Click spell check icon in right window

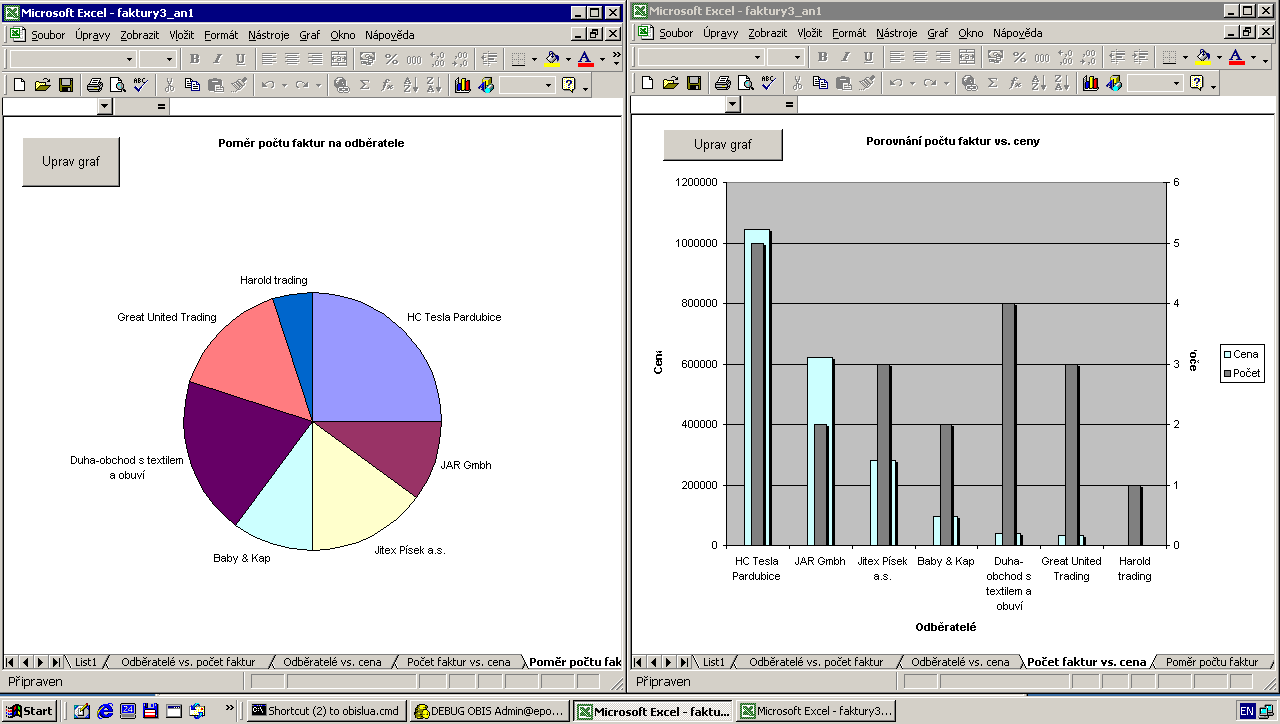pos(768,84)
